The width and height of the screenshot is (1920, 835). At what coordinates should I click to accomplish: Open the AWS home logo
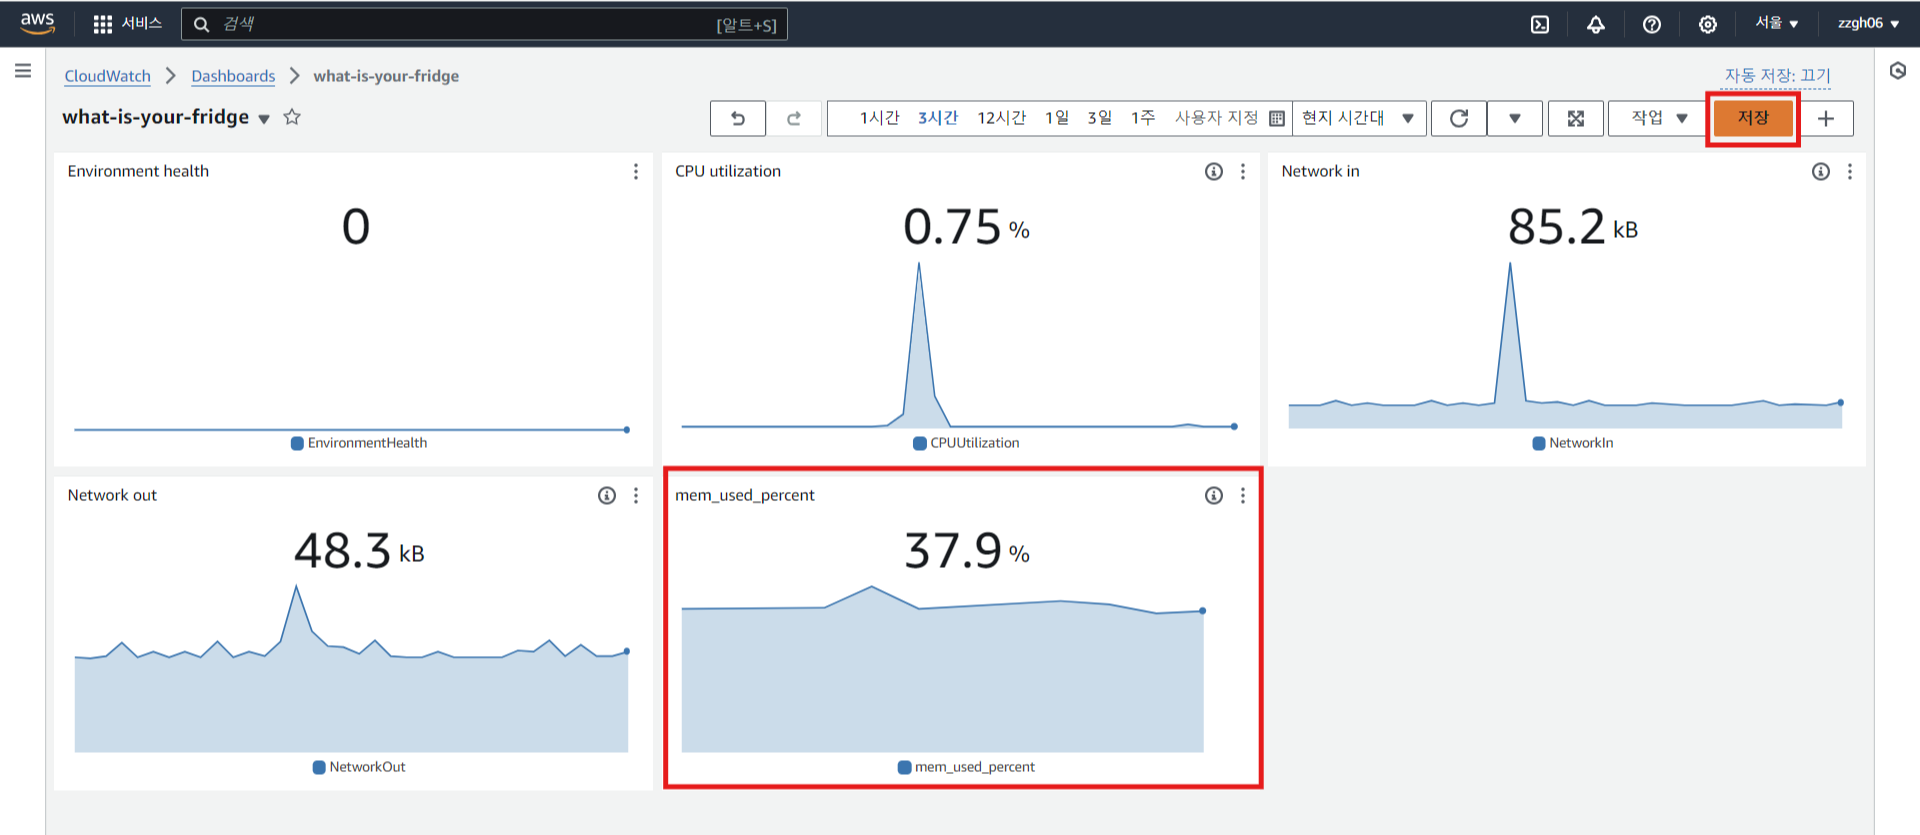(37, 23)
